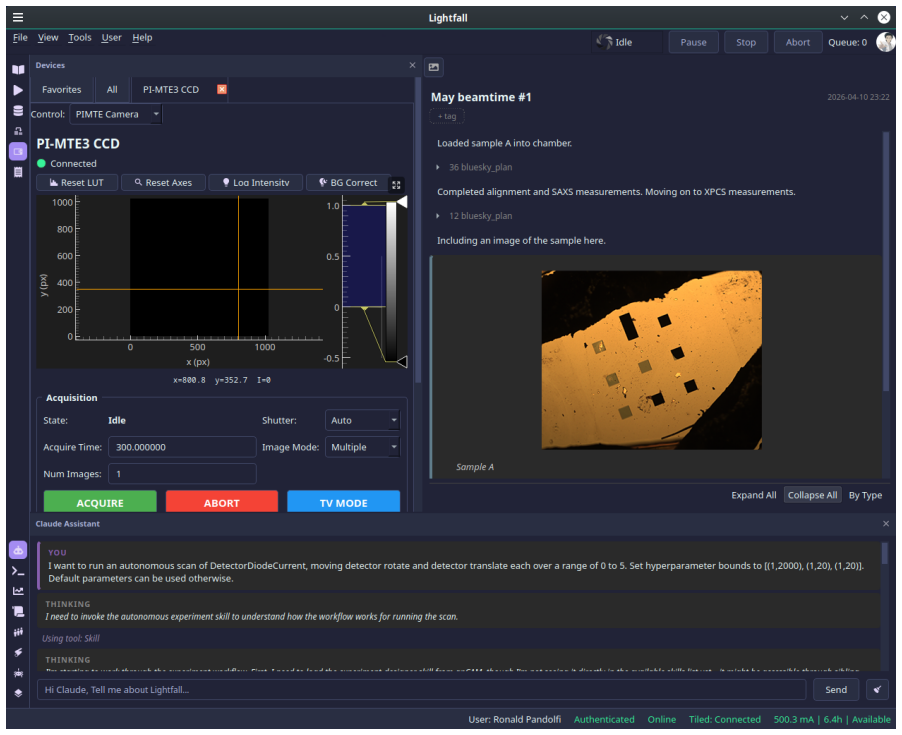Close the Claude Assistant panel

point(886,523)
